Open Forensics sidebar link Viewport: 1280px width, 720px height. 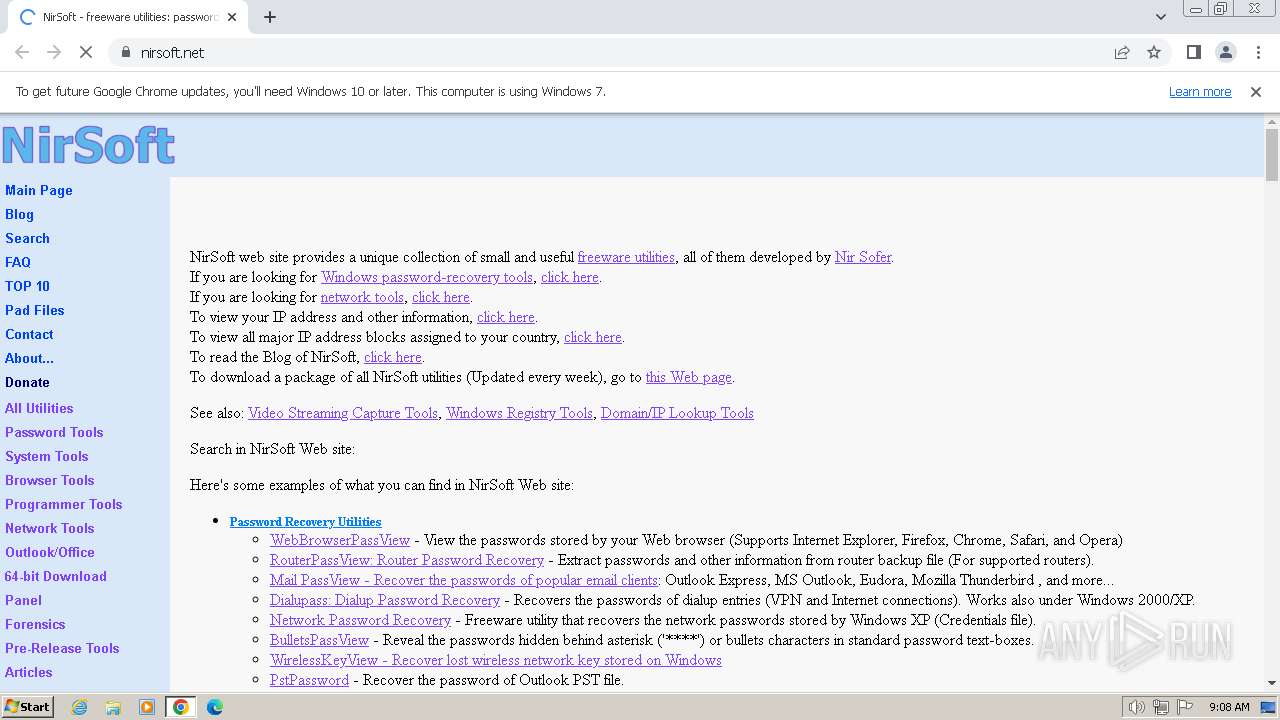click(x=35, y=624)
